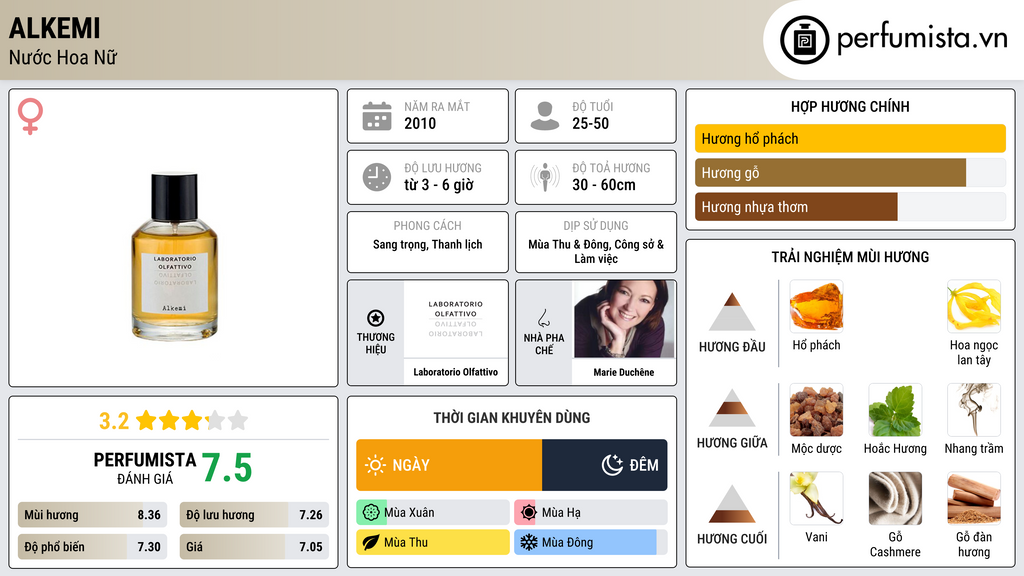This screenshot has height=576, width=1024.
Task: Click the Trải nghiệm mùi hương heading
Action: [x=850, y=257]
